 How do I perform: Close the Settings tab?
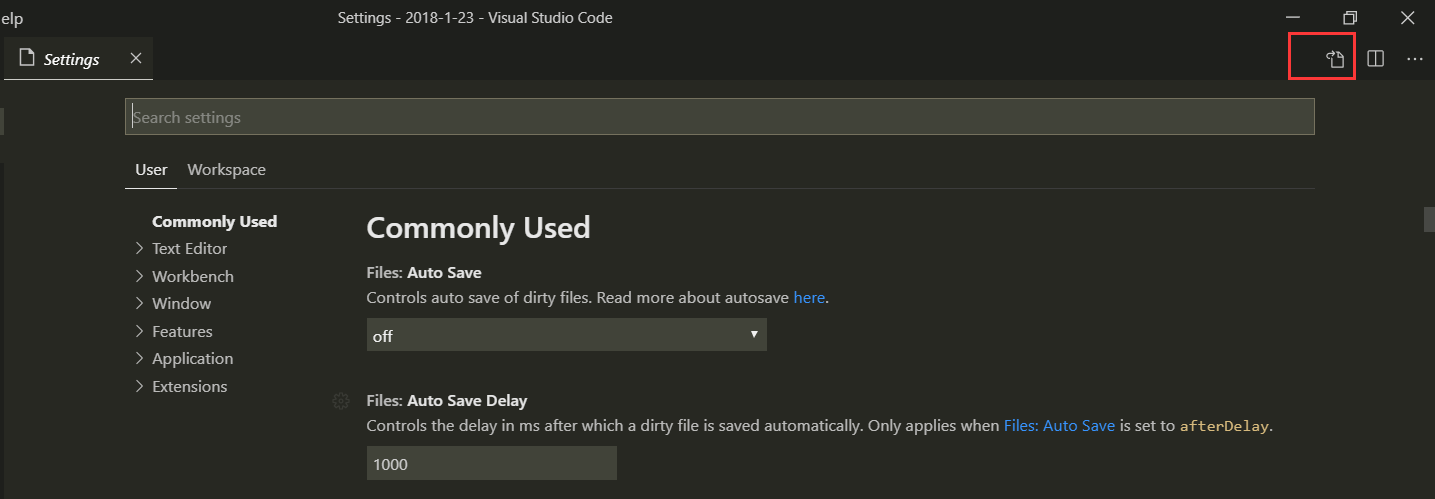coord(136,59)
